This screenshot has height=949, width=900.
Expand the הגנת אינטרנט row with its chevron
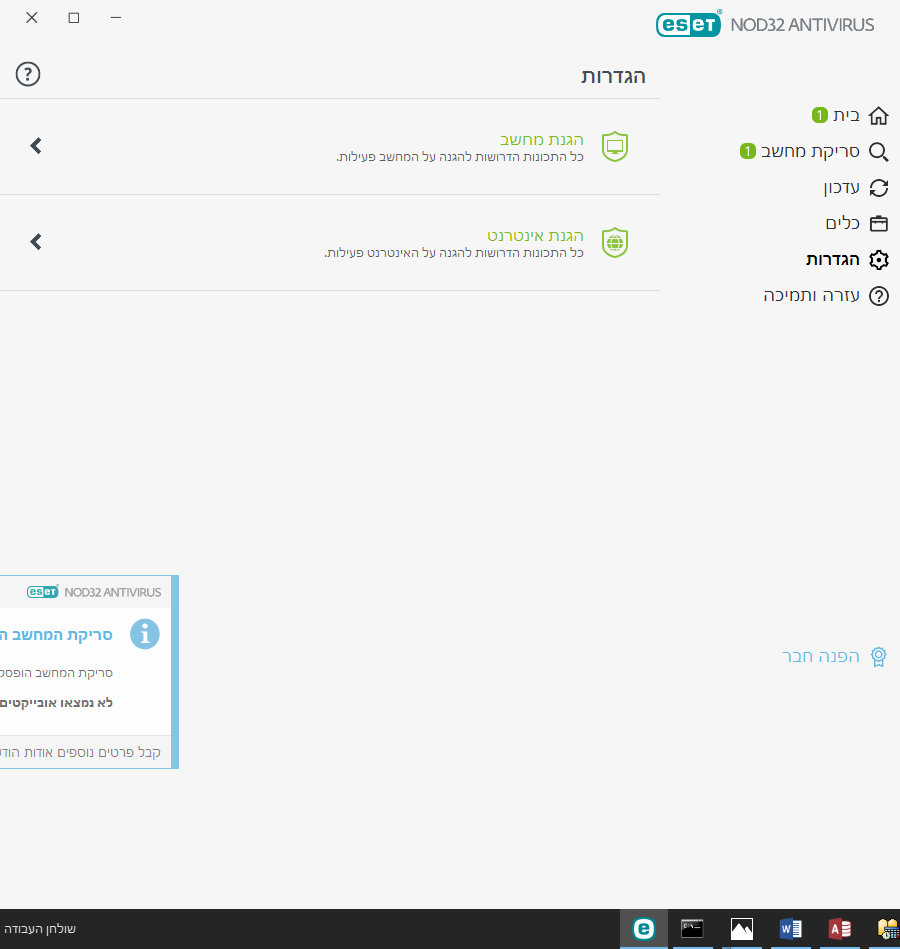36,242
